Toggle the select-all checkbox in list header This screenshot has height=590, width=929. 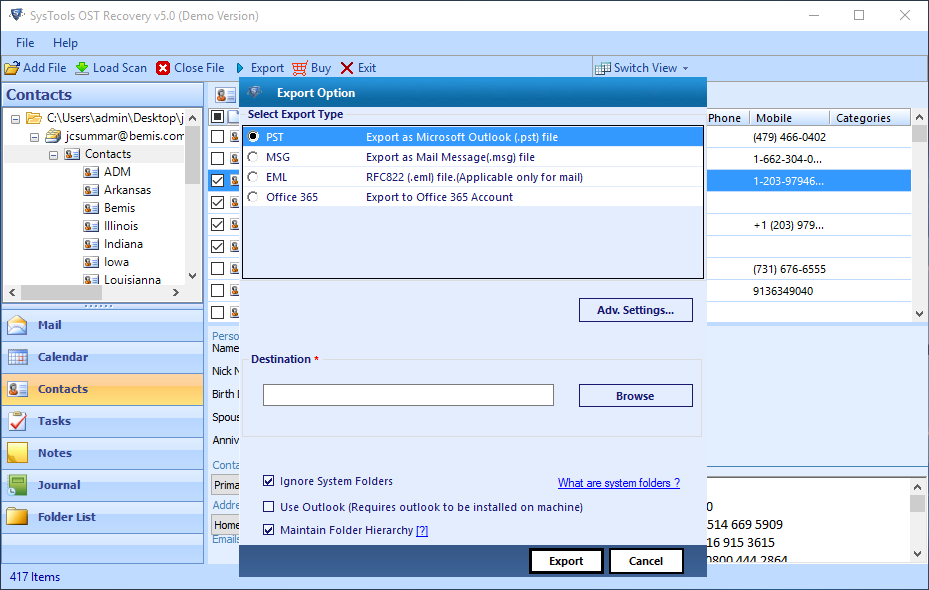pos(217,116)
